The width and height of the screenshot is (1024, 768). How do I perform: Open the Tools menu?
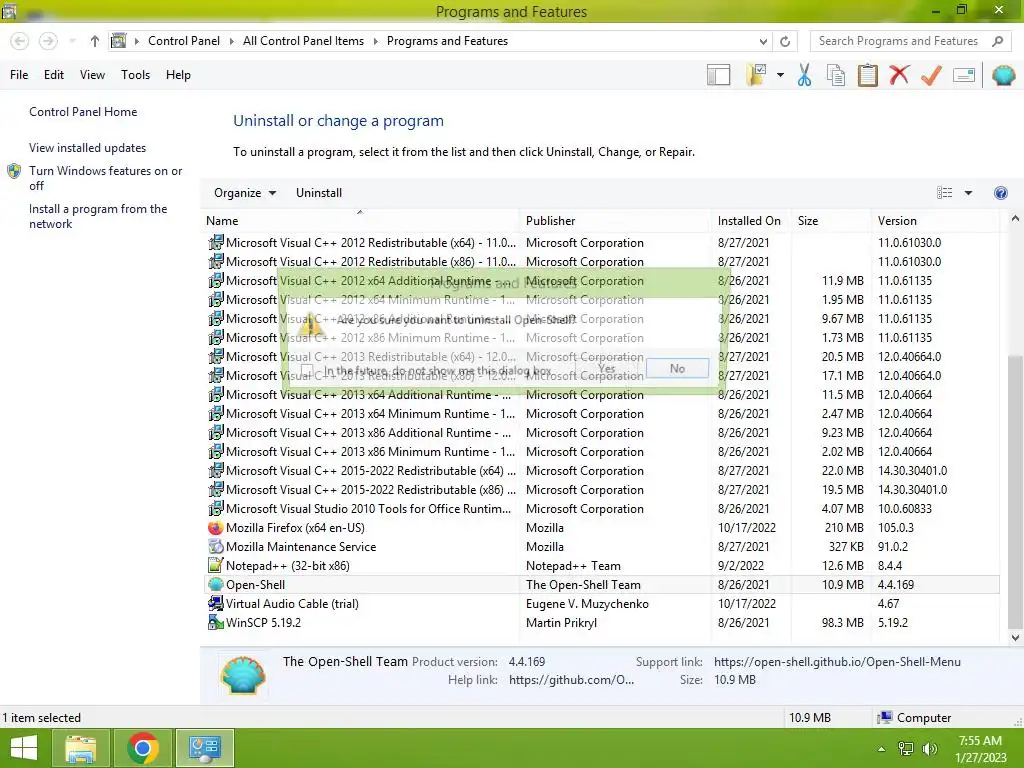pos(135,75)
